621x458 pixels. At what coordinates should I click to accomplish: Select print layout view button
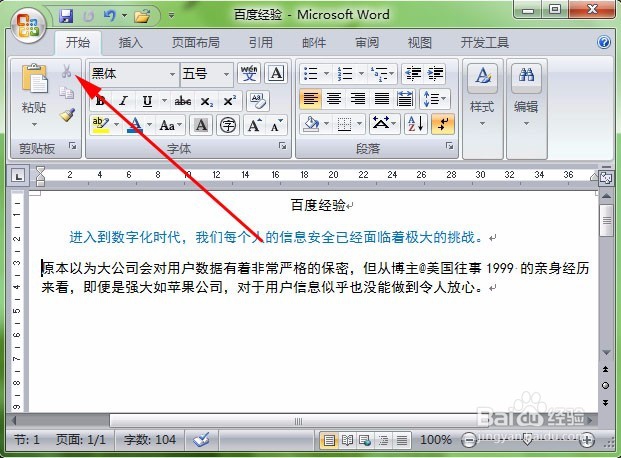[328, 440]
